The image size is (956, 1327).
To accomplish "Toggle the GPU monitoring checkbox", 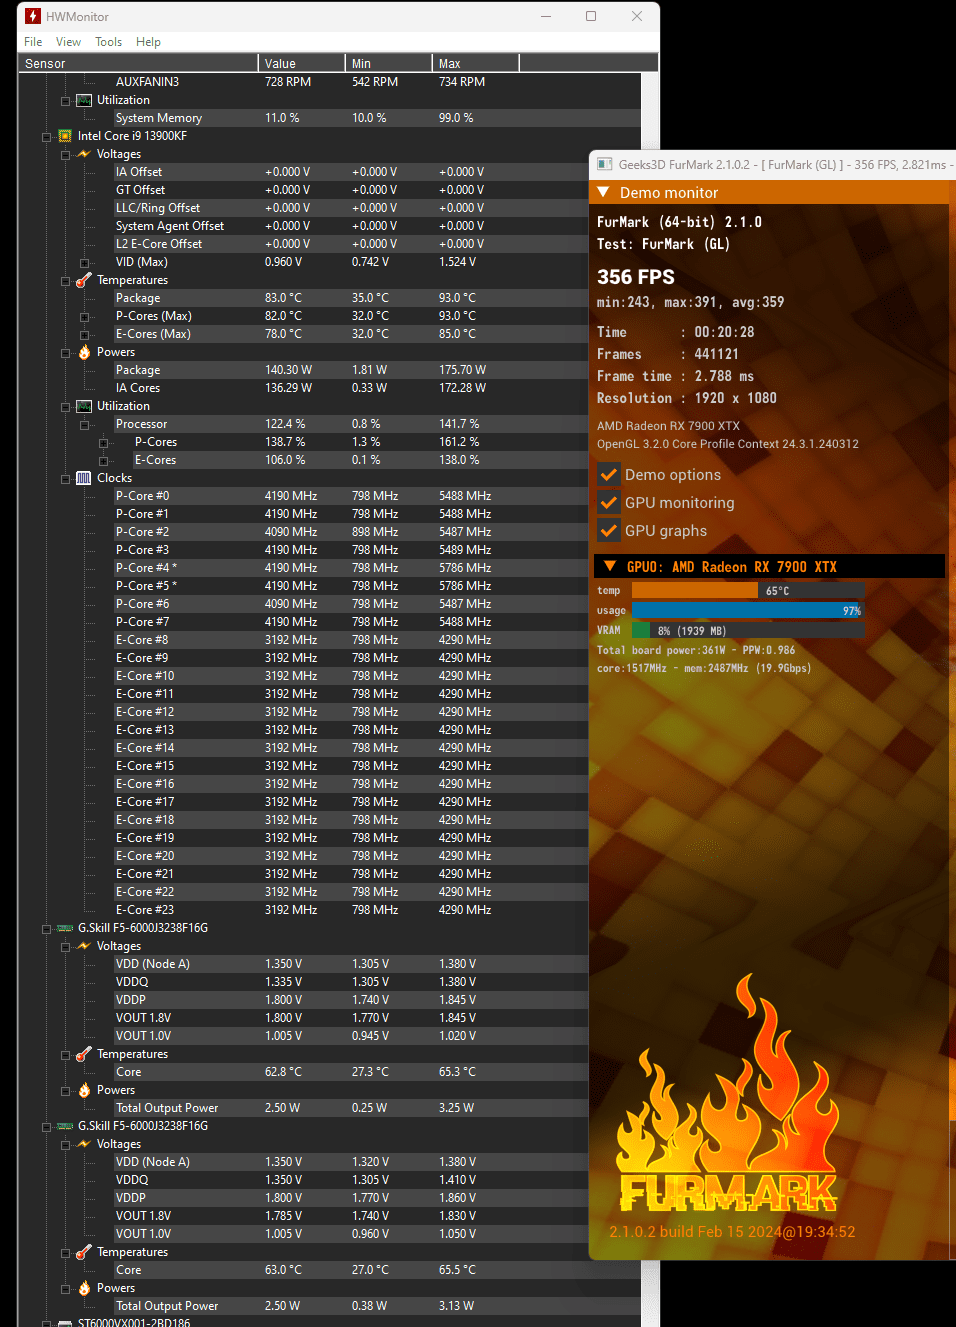I will tap(609, 502).
